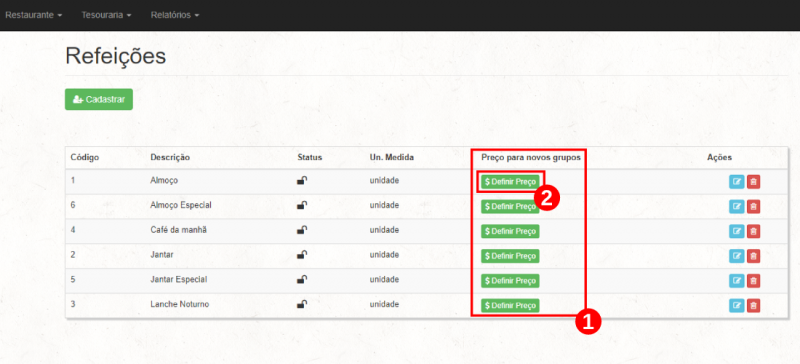Click the green Cadastrar button
The image size is (800, 364).
(99, 100)
